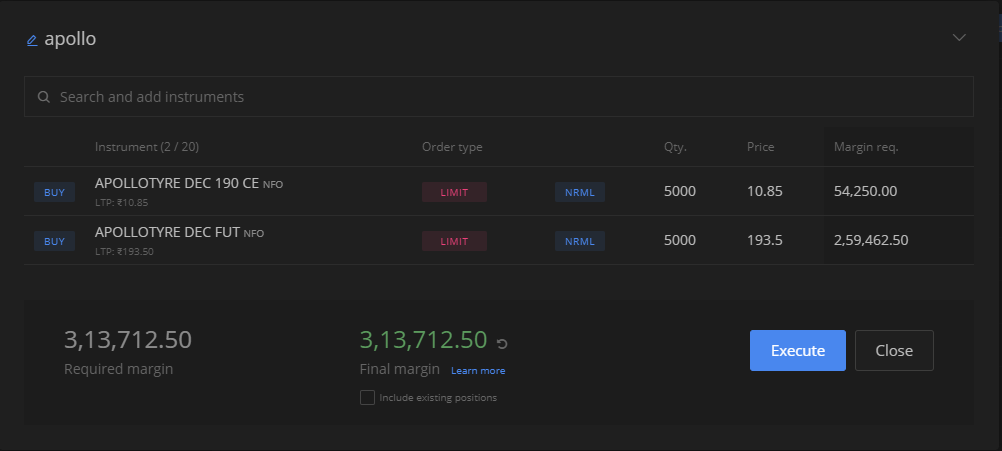
Task: Select the APOLLOTYRE DEC FUT instrument name
Action: click(167, 232)
